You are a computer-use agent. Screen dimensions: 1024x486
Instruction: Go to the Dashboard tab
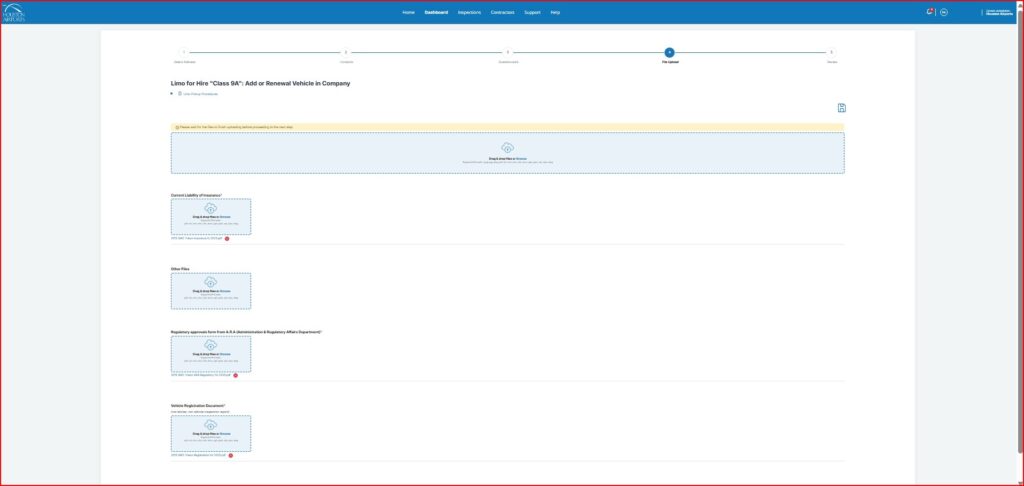click(x=436, y=12)
